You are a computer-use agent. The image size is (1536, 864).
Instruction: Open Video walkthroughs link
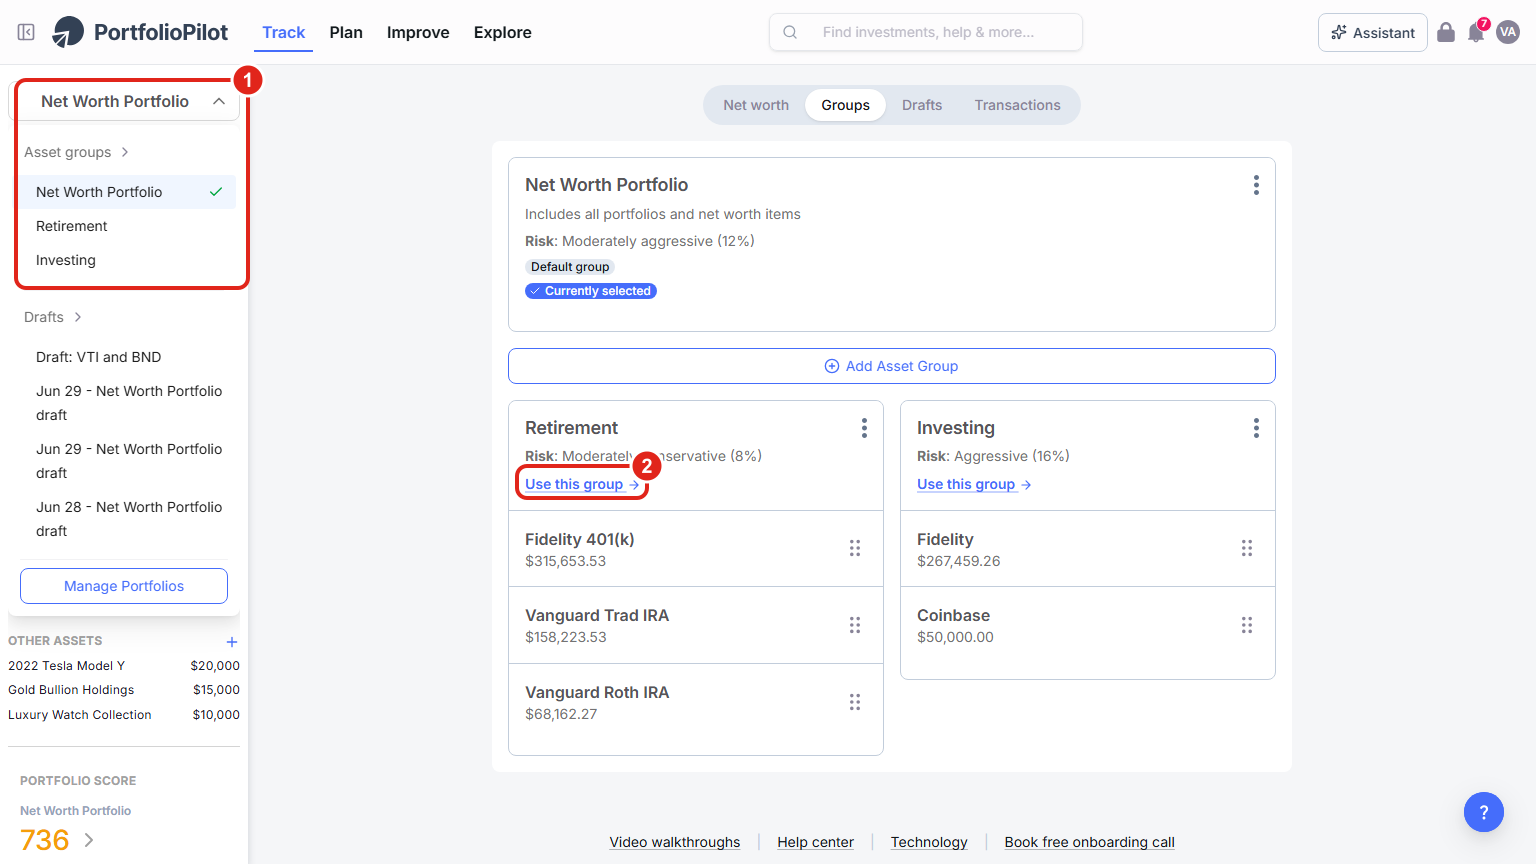coord(675,842)
